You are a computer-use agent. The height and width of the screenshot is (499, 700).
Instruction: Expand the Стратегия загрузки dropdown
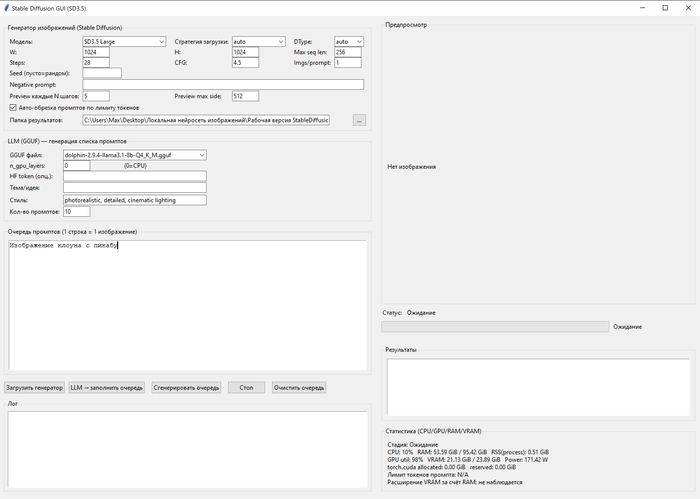[x=258, y=42]
